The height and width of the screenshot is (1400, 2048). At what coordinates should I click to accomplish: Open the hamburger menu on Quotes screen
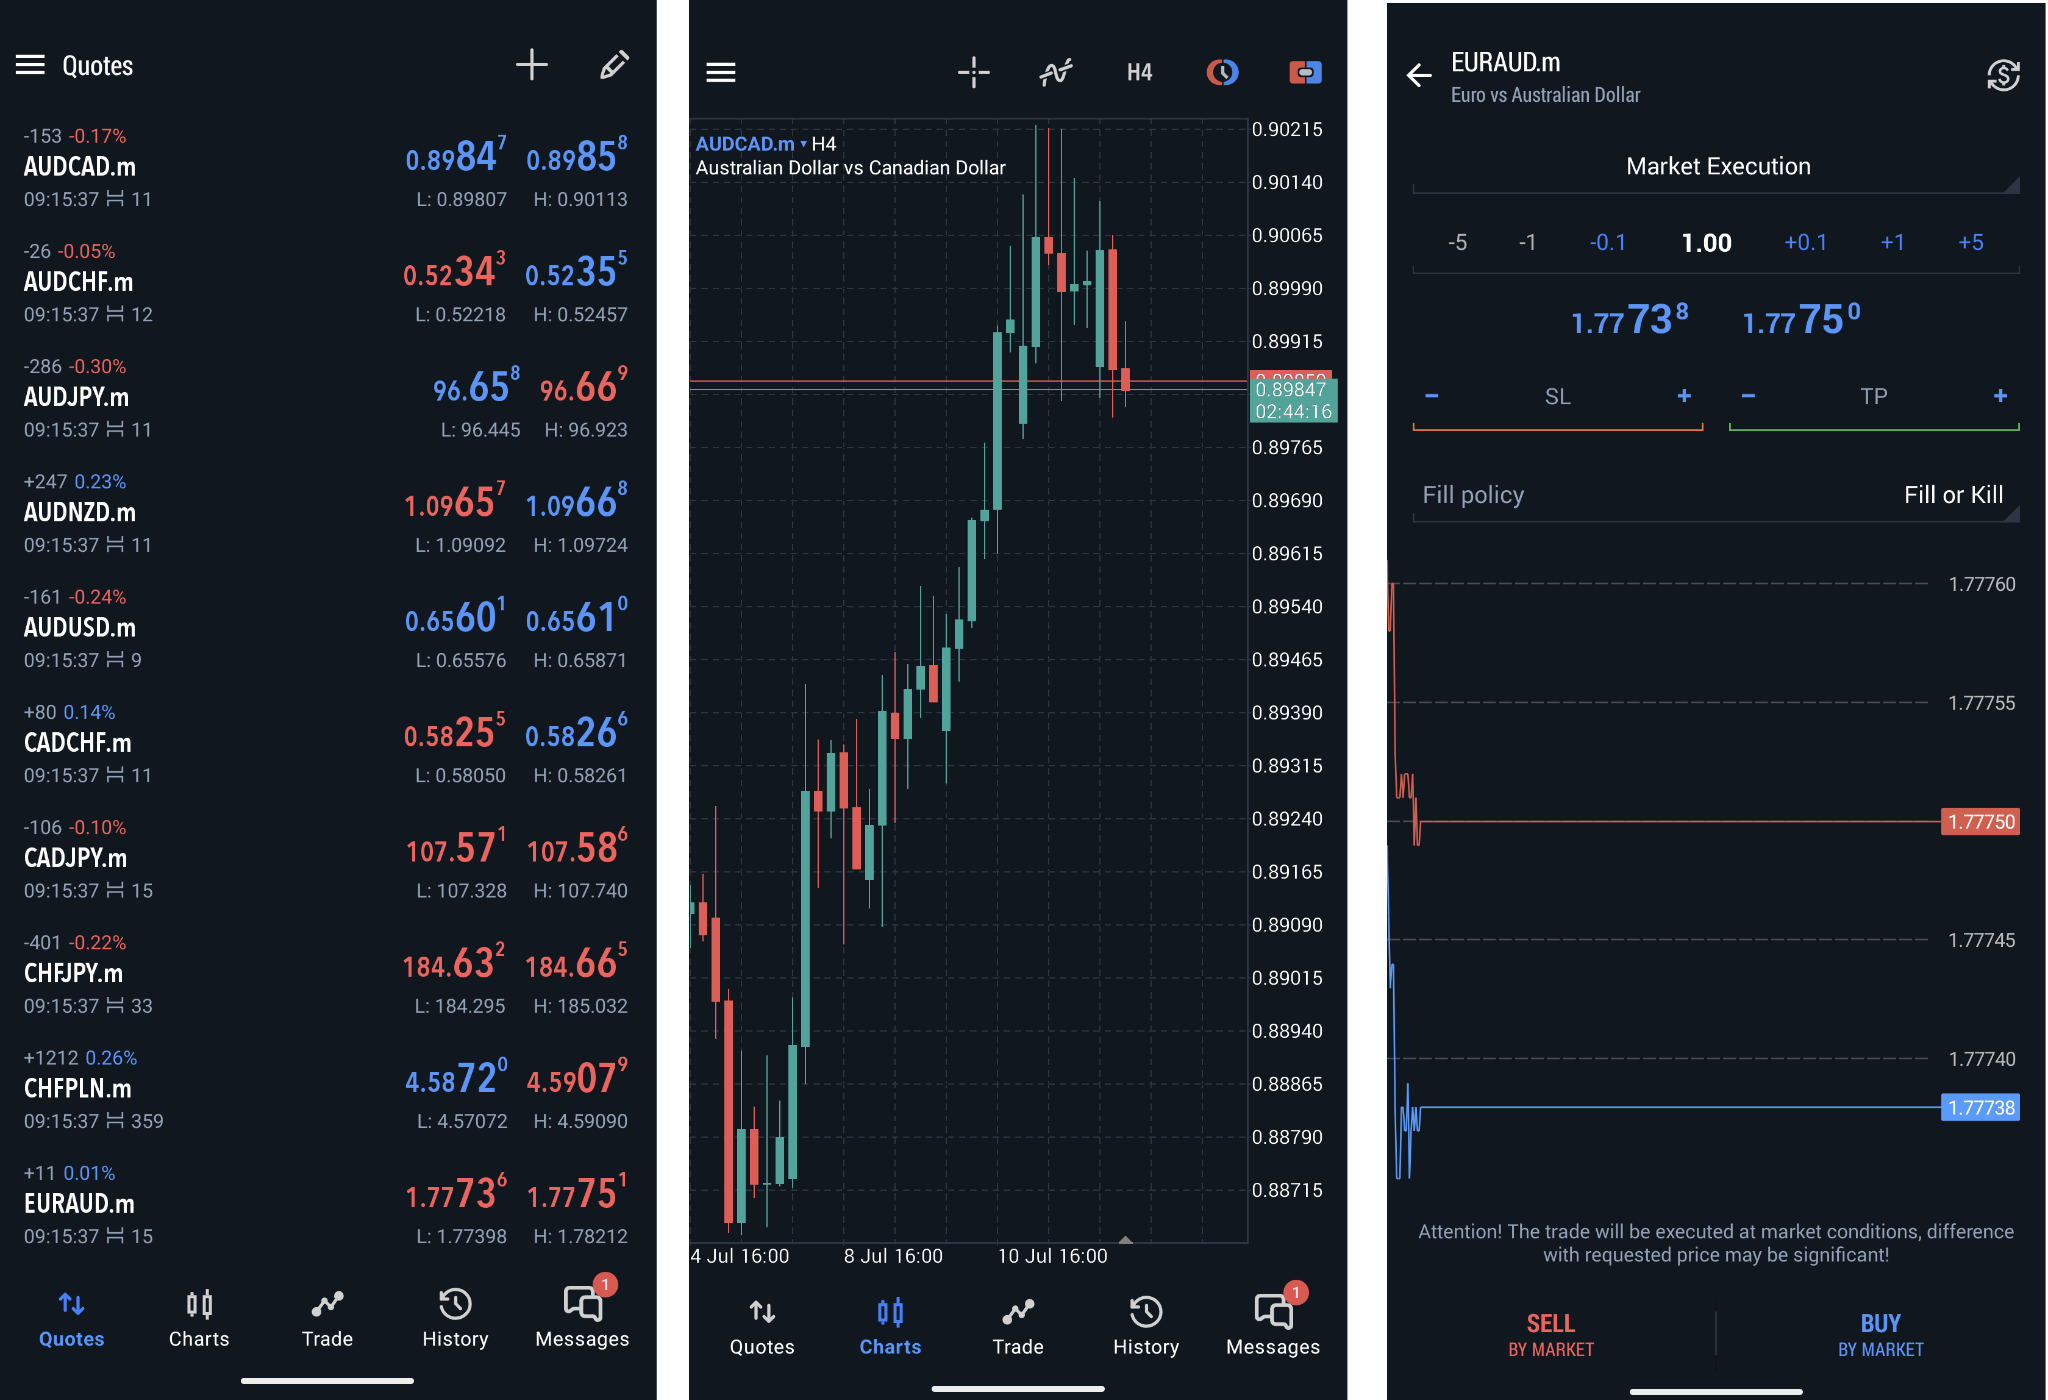tap(30, 65)
